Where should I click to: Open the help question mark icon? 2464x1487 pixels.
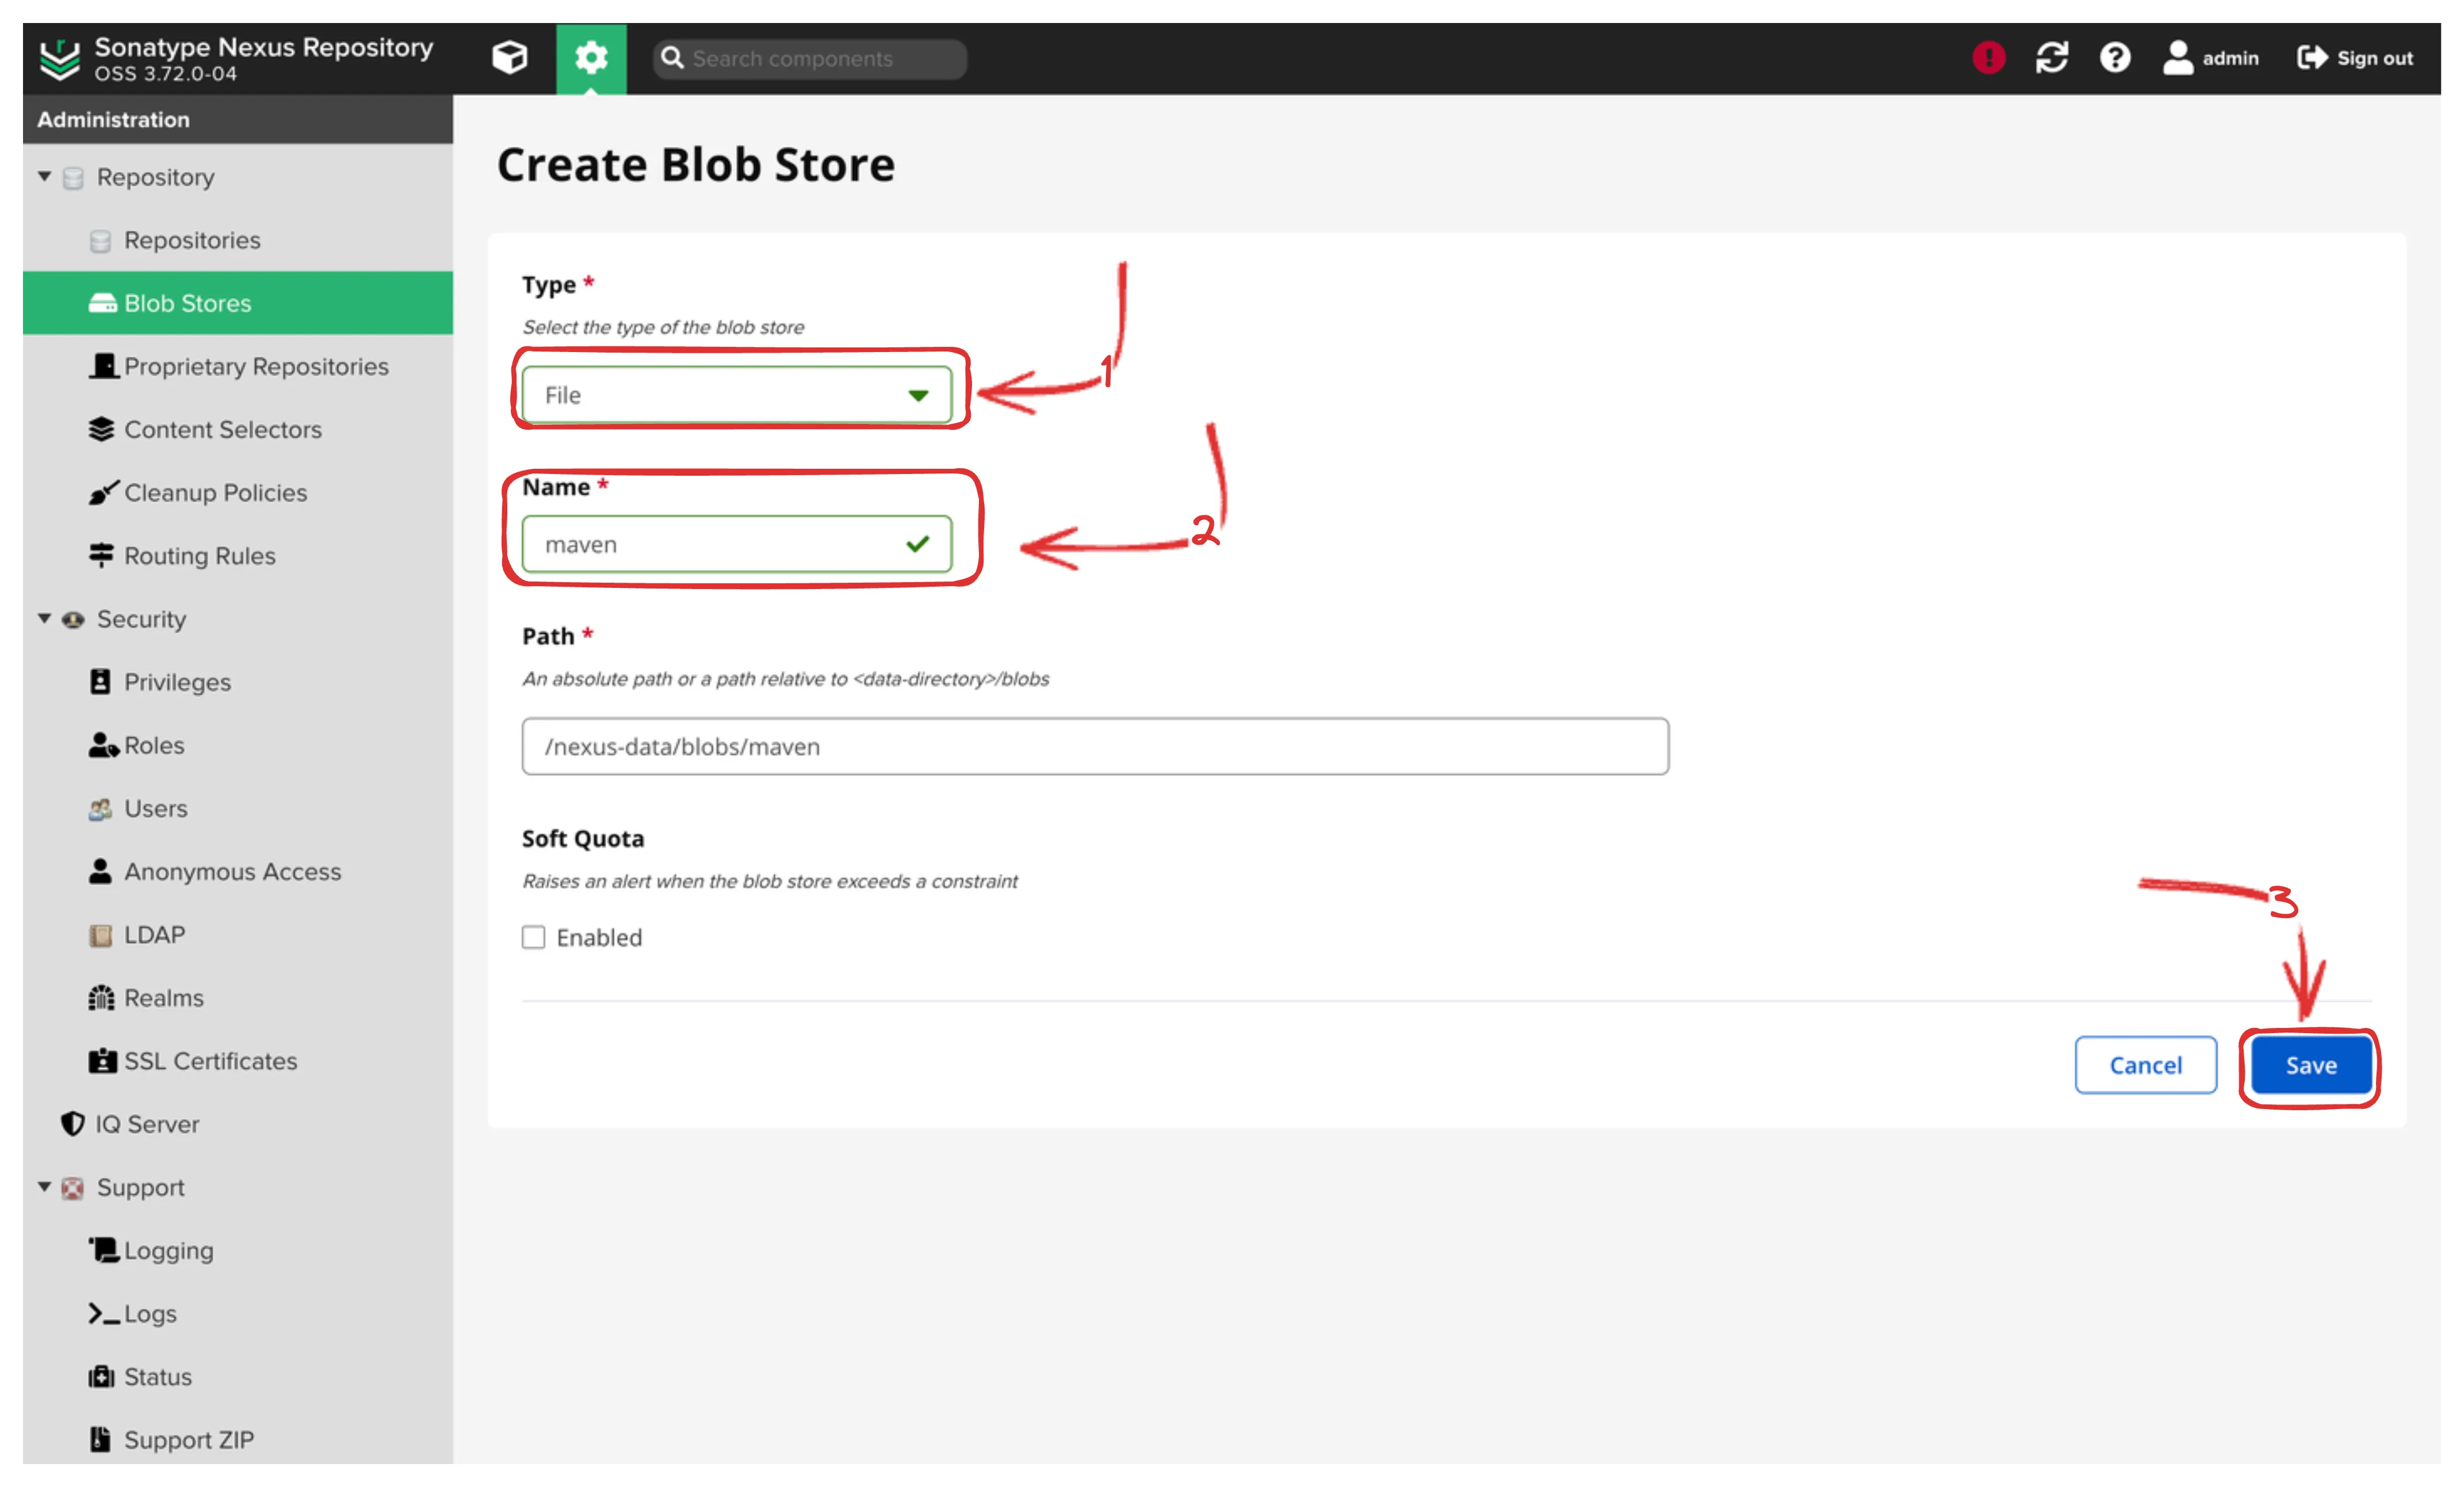click(2115, 58)
